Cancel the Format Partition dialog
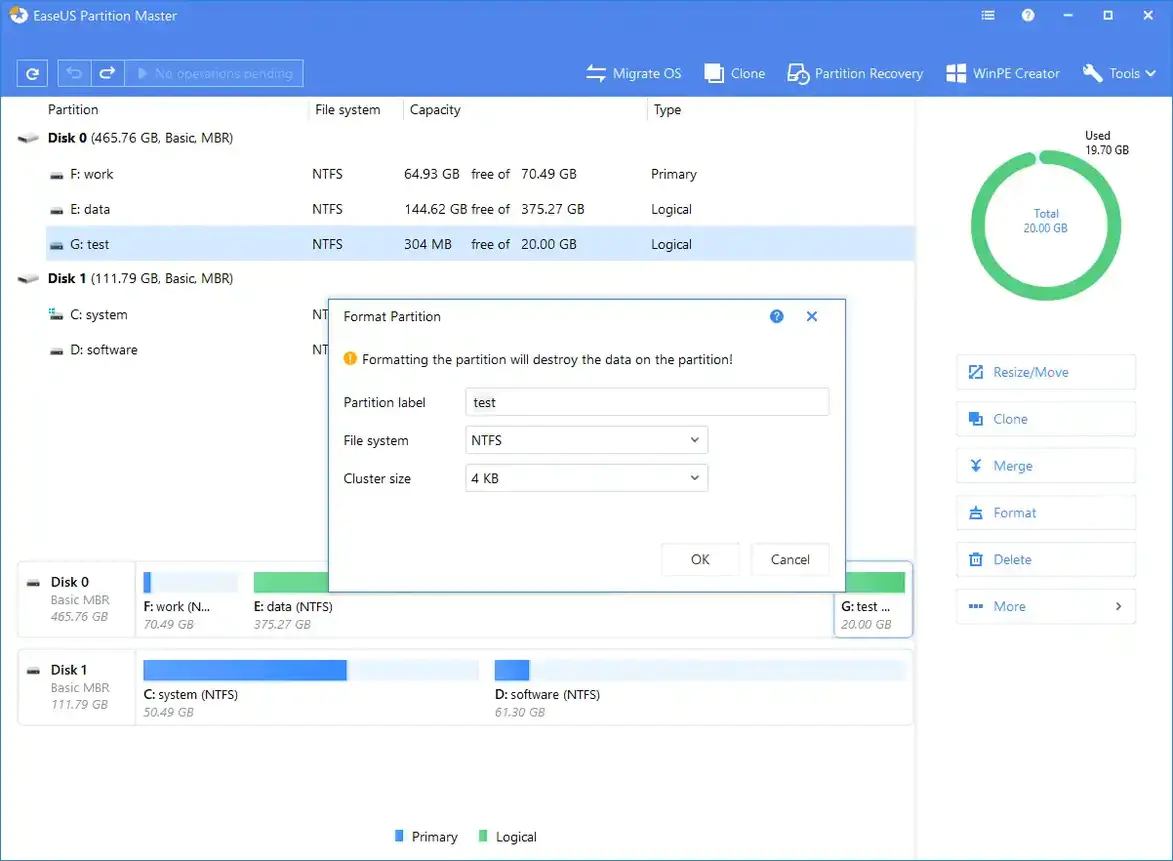Screen dimensions: 1173x861 [x=790, y=559]
